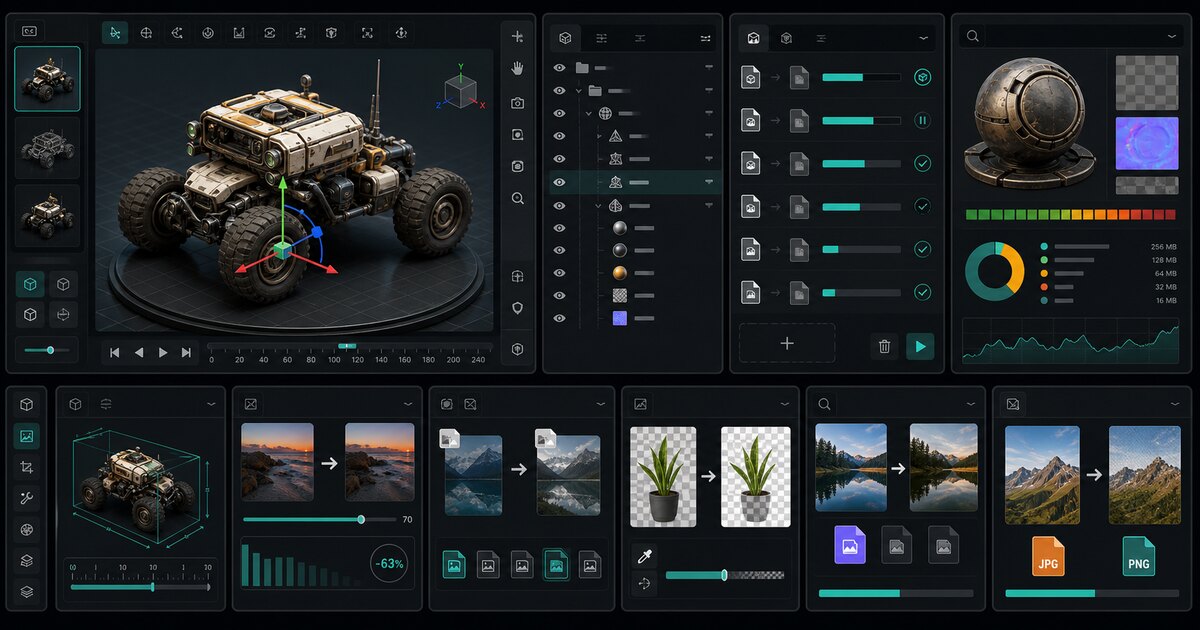Select the first highlighted image format icon below the mountain previews
Screen dimensions: 1200x630
pos(454,565)
